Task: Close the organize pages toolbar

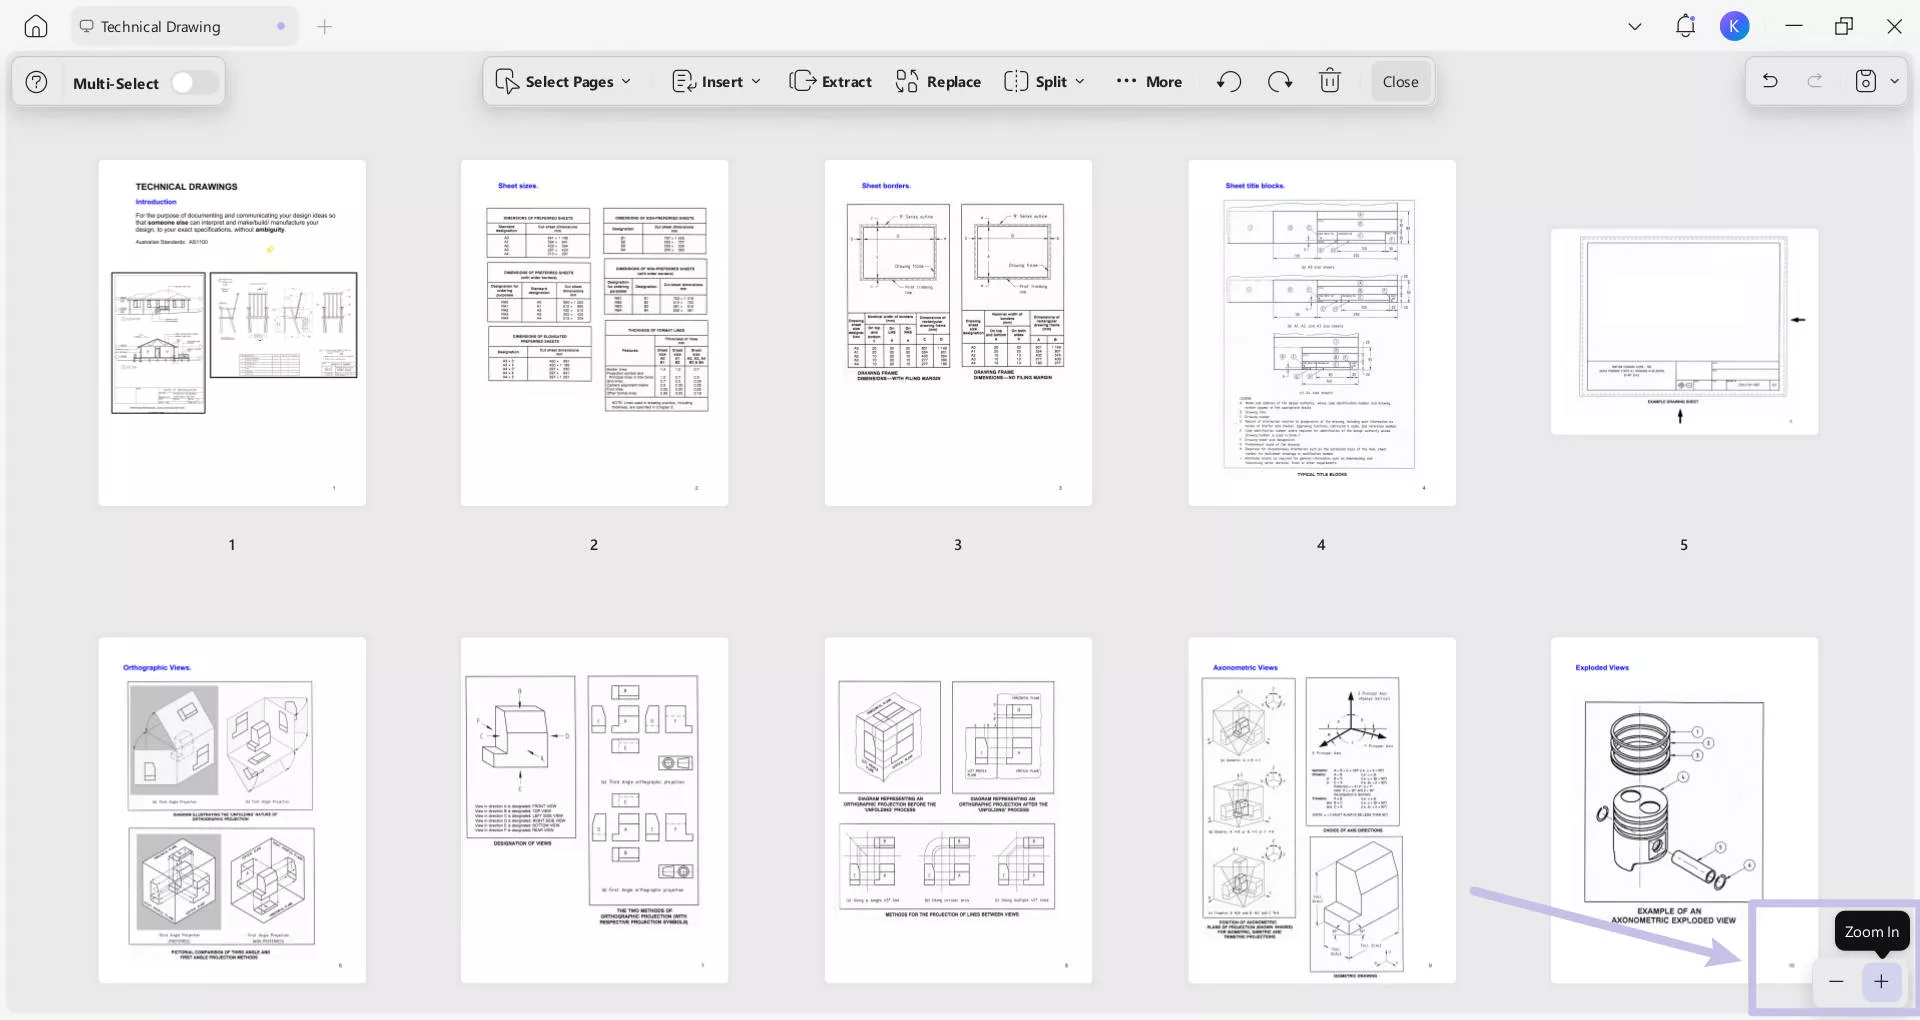Action: (1400, 82)
